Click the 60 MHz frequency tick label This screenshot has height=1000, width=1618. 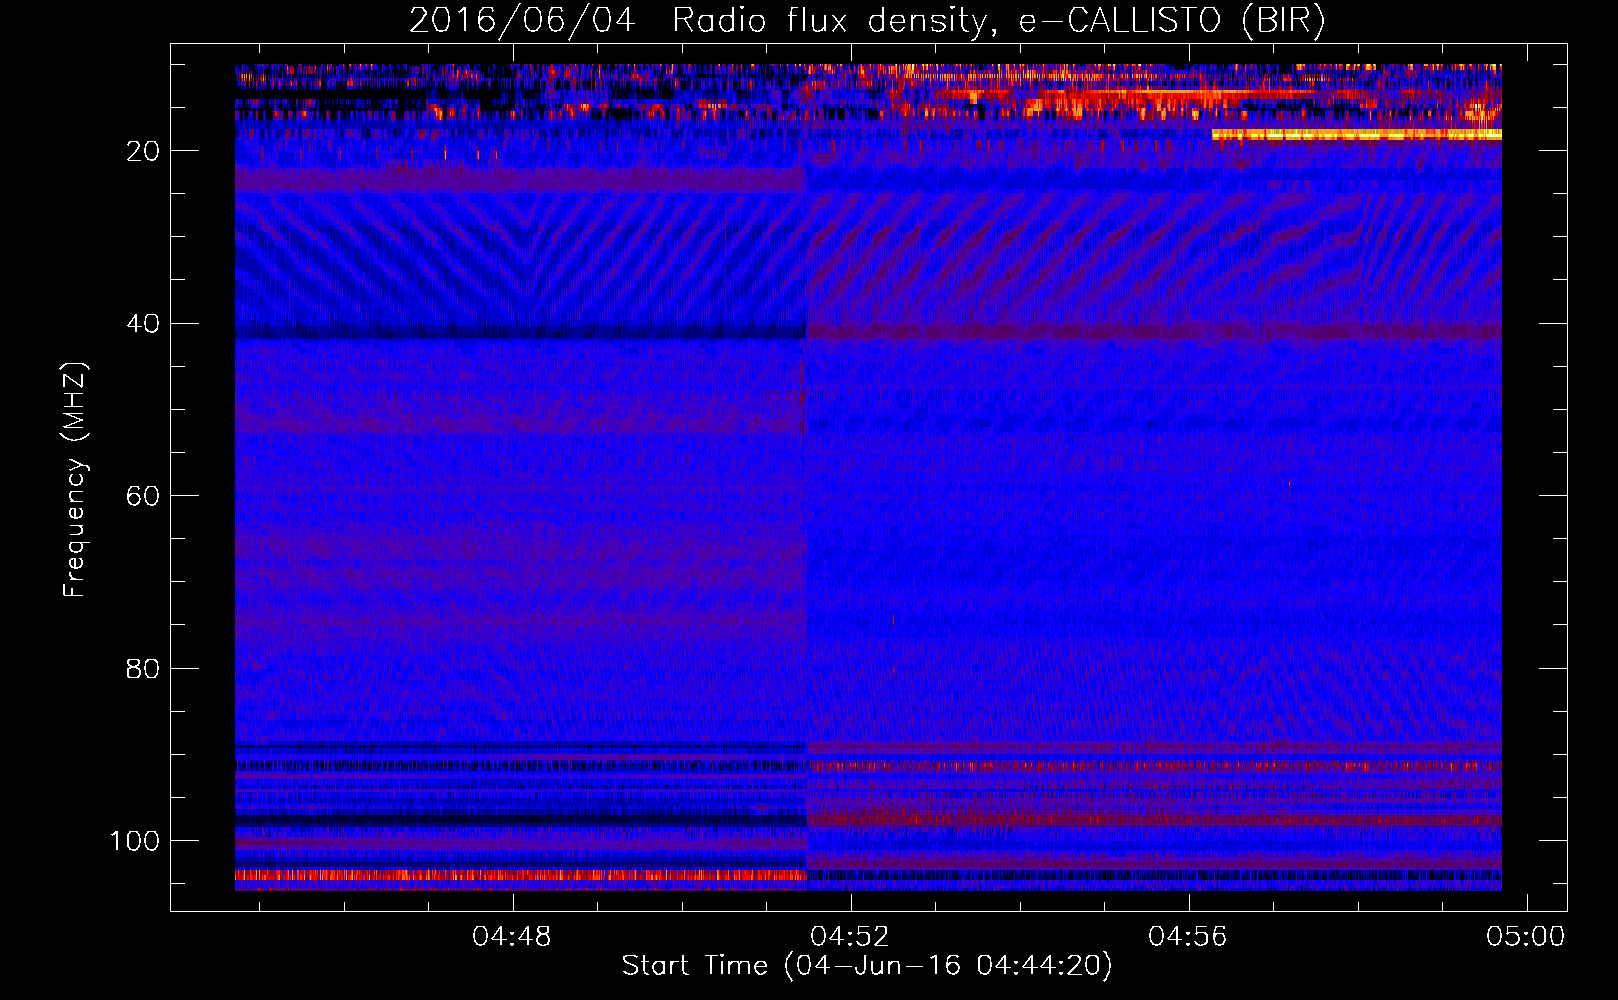pos(143,496)
